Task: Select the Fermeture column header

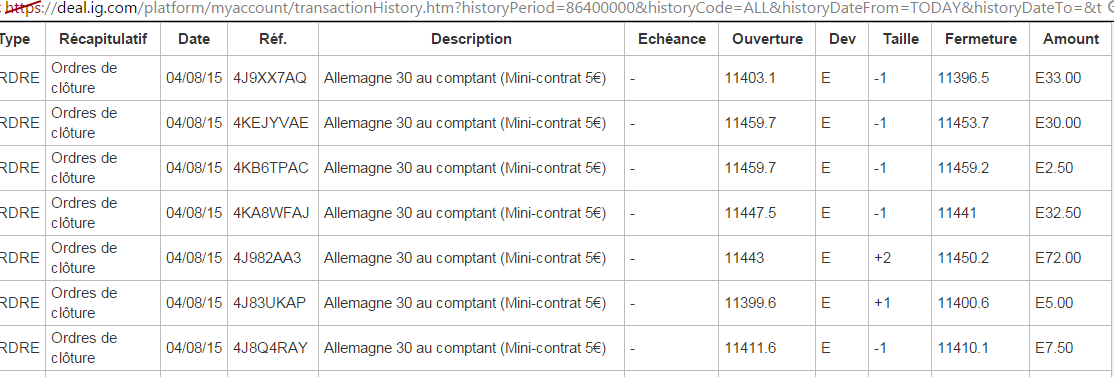Action: click(980, 39)
